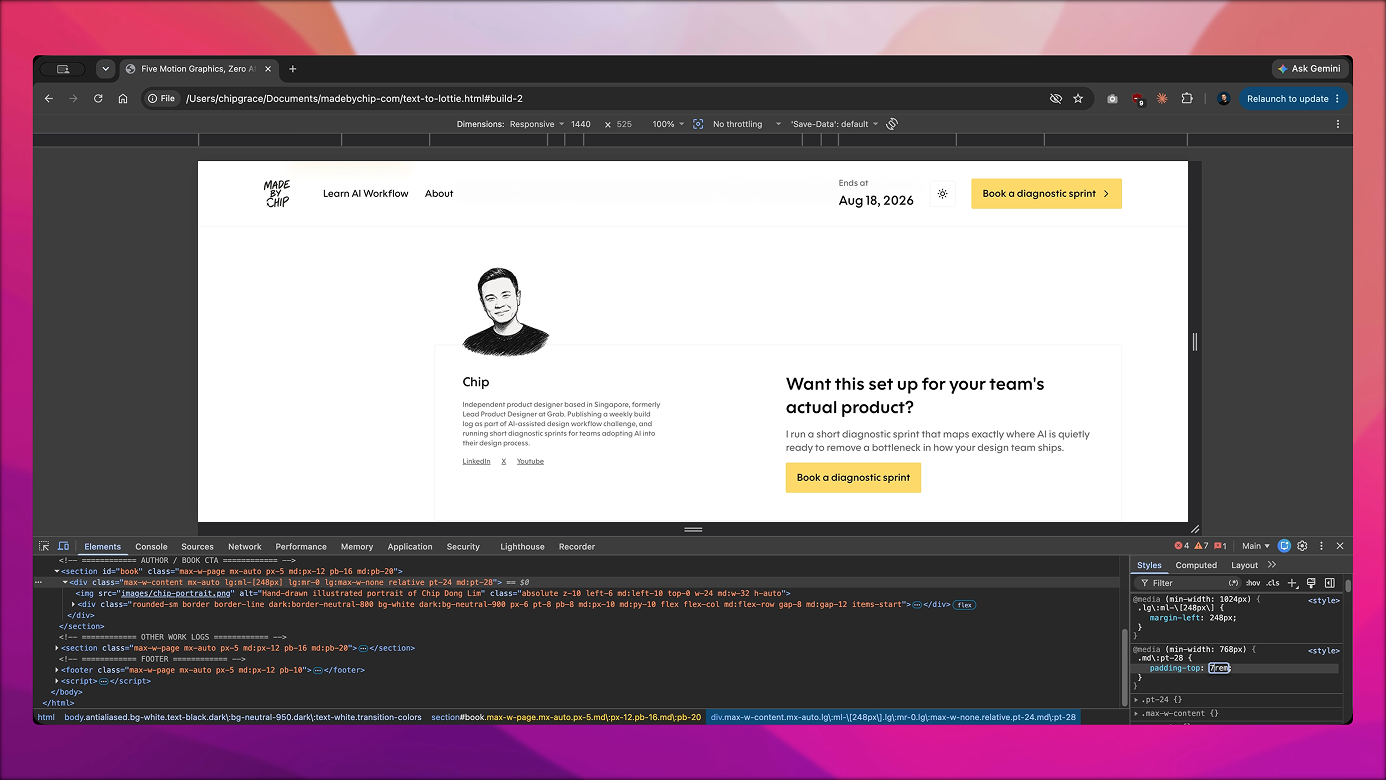
Task: Click the File site info chip
Action: [x=161, y=98]
